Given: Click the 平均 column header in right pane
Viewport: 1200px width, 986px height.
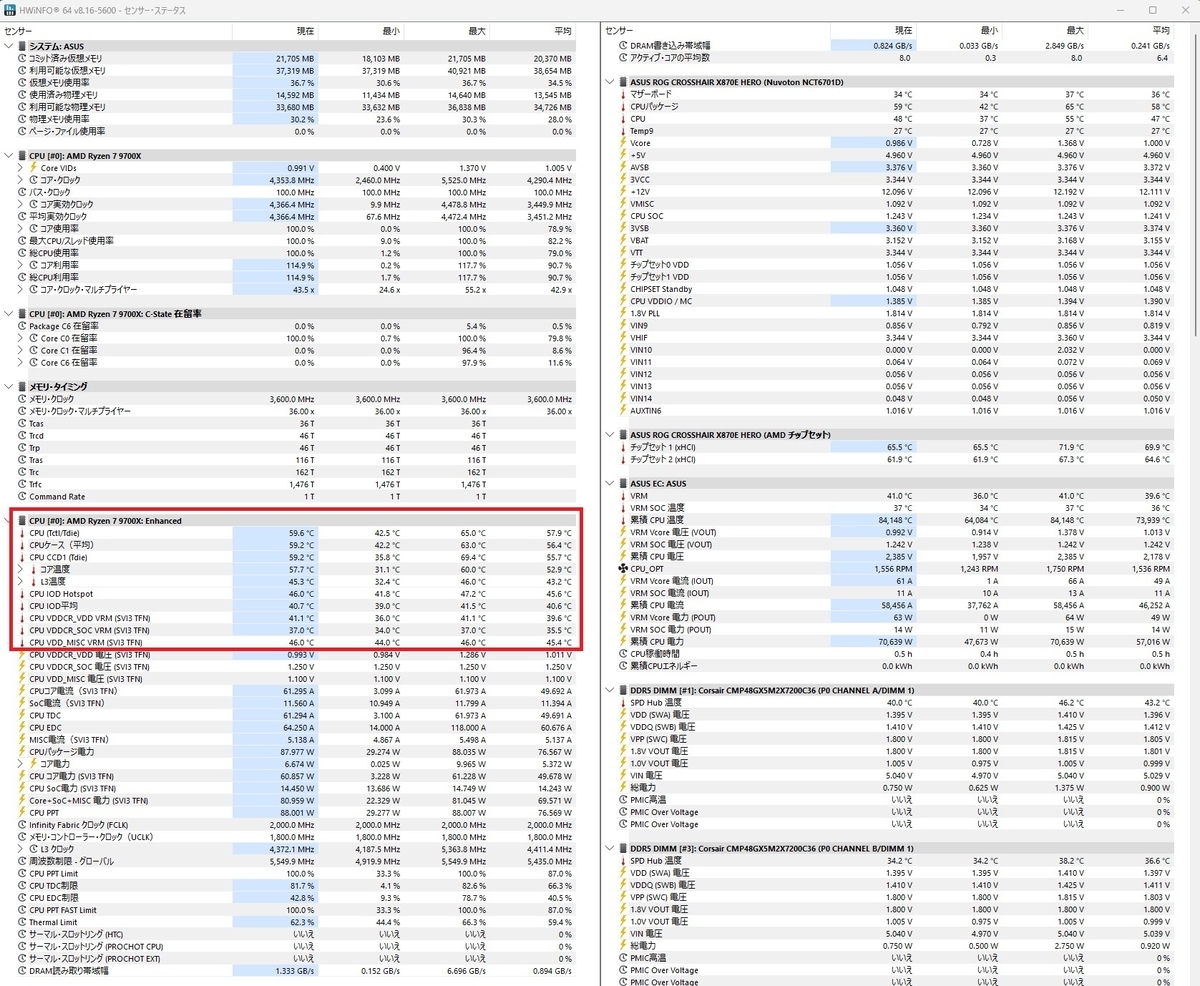Looking at the screenshot, I should pos(1130,31).
